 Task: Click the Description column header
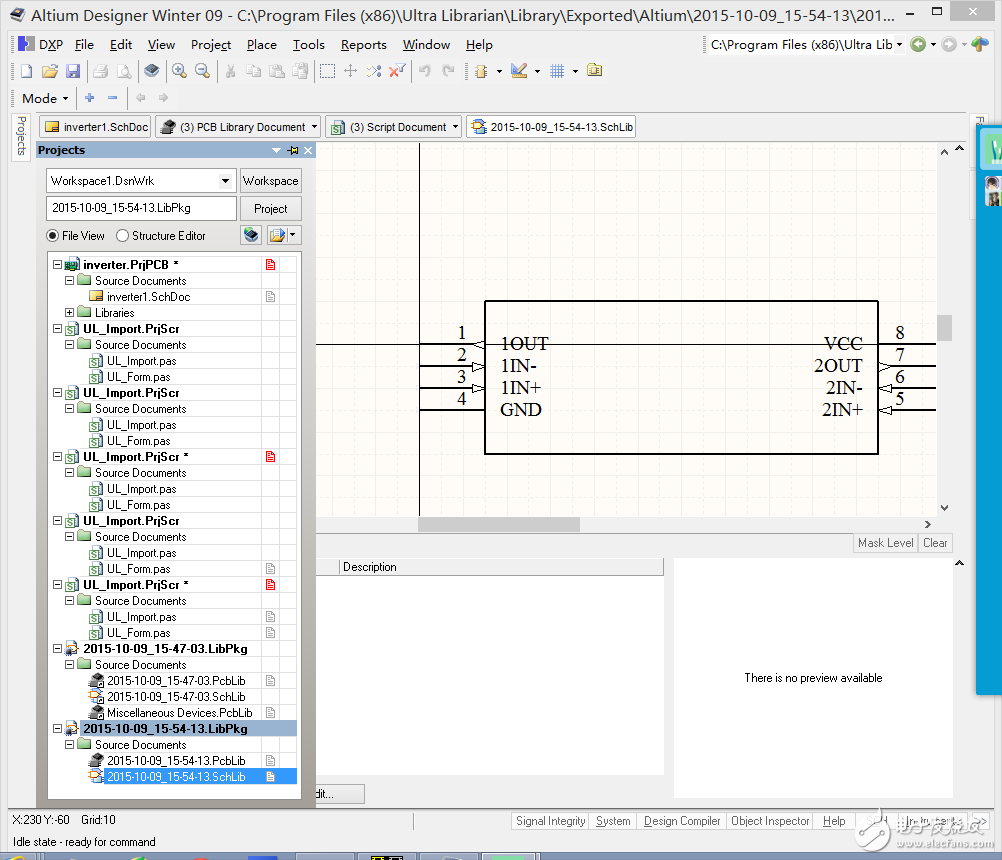tap(501, 567)
